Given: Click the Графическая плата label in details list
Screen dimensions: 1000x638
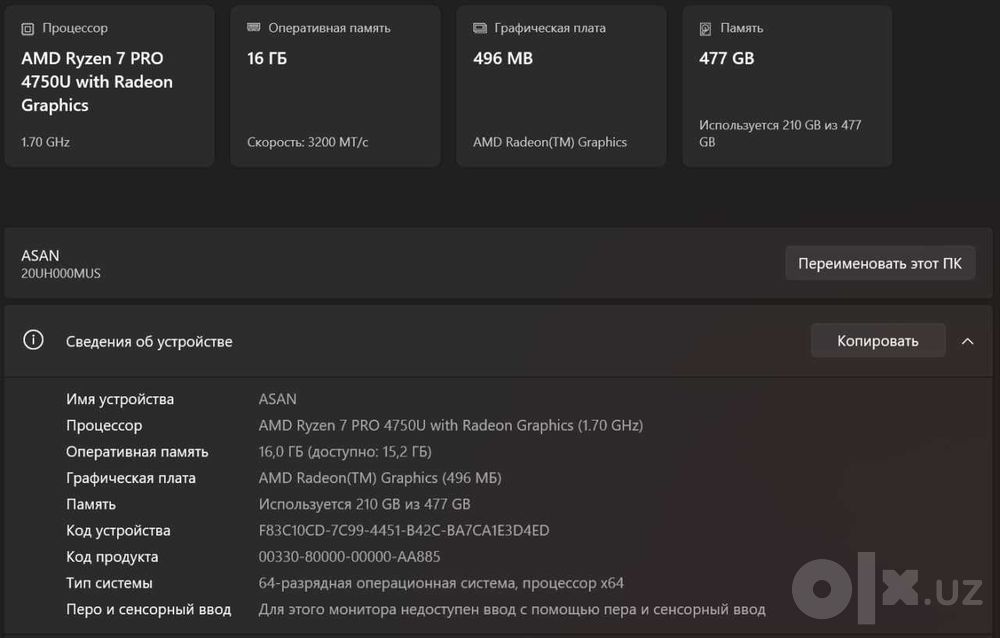Looking at the screenshot, I should coord(131,477).
